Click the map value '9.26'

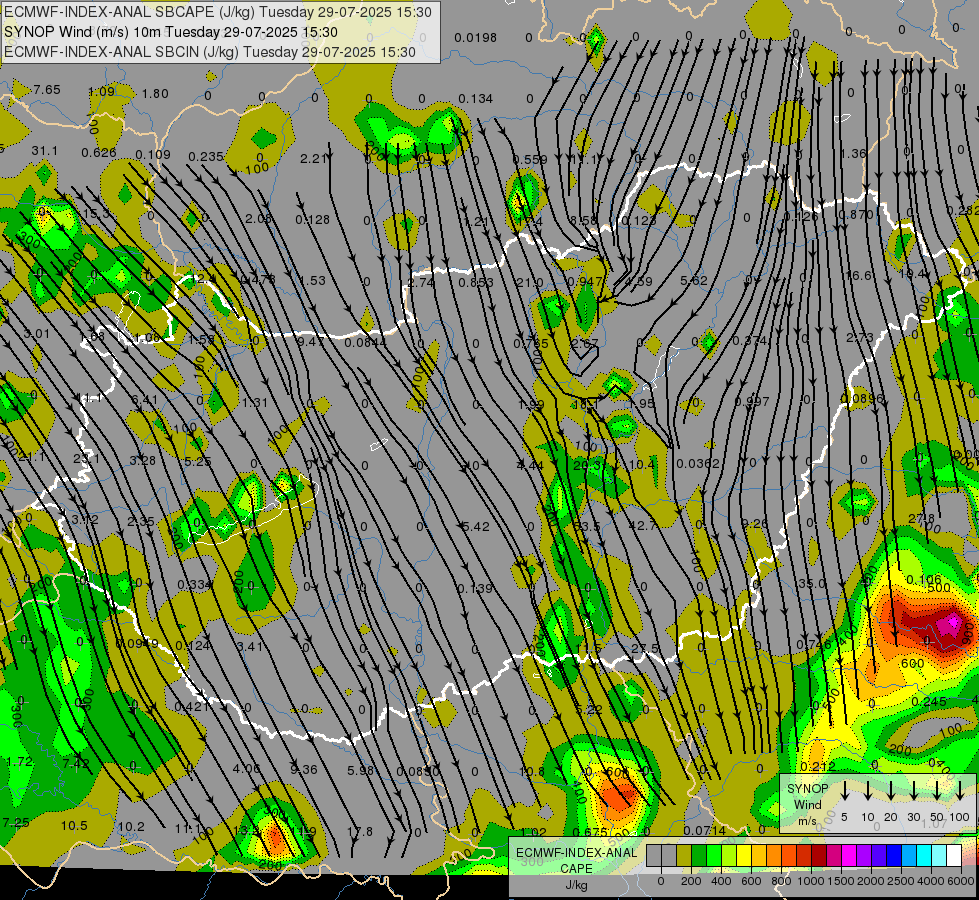pyautogui.click(x=755, y=523)
